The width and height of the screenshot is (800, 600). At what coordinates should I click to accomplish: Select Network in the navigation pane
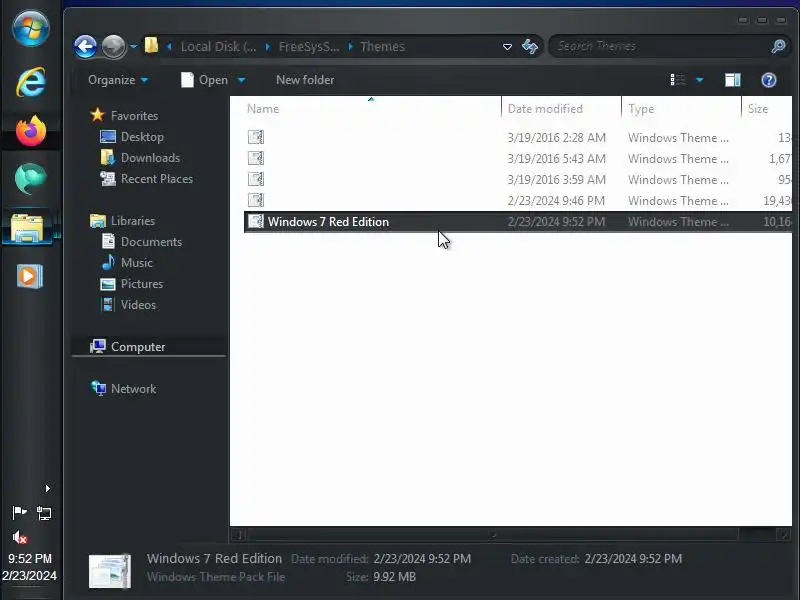[x=123, y=389]
